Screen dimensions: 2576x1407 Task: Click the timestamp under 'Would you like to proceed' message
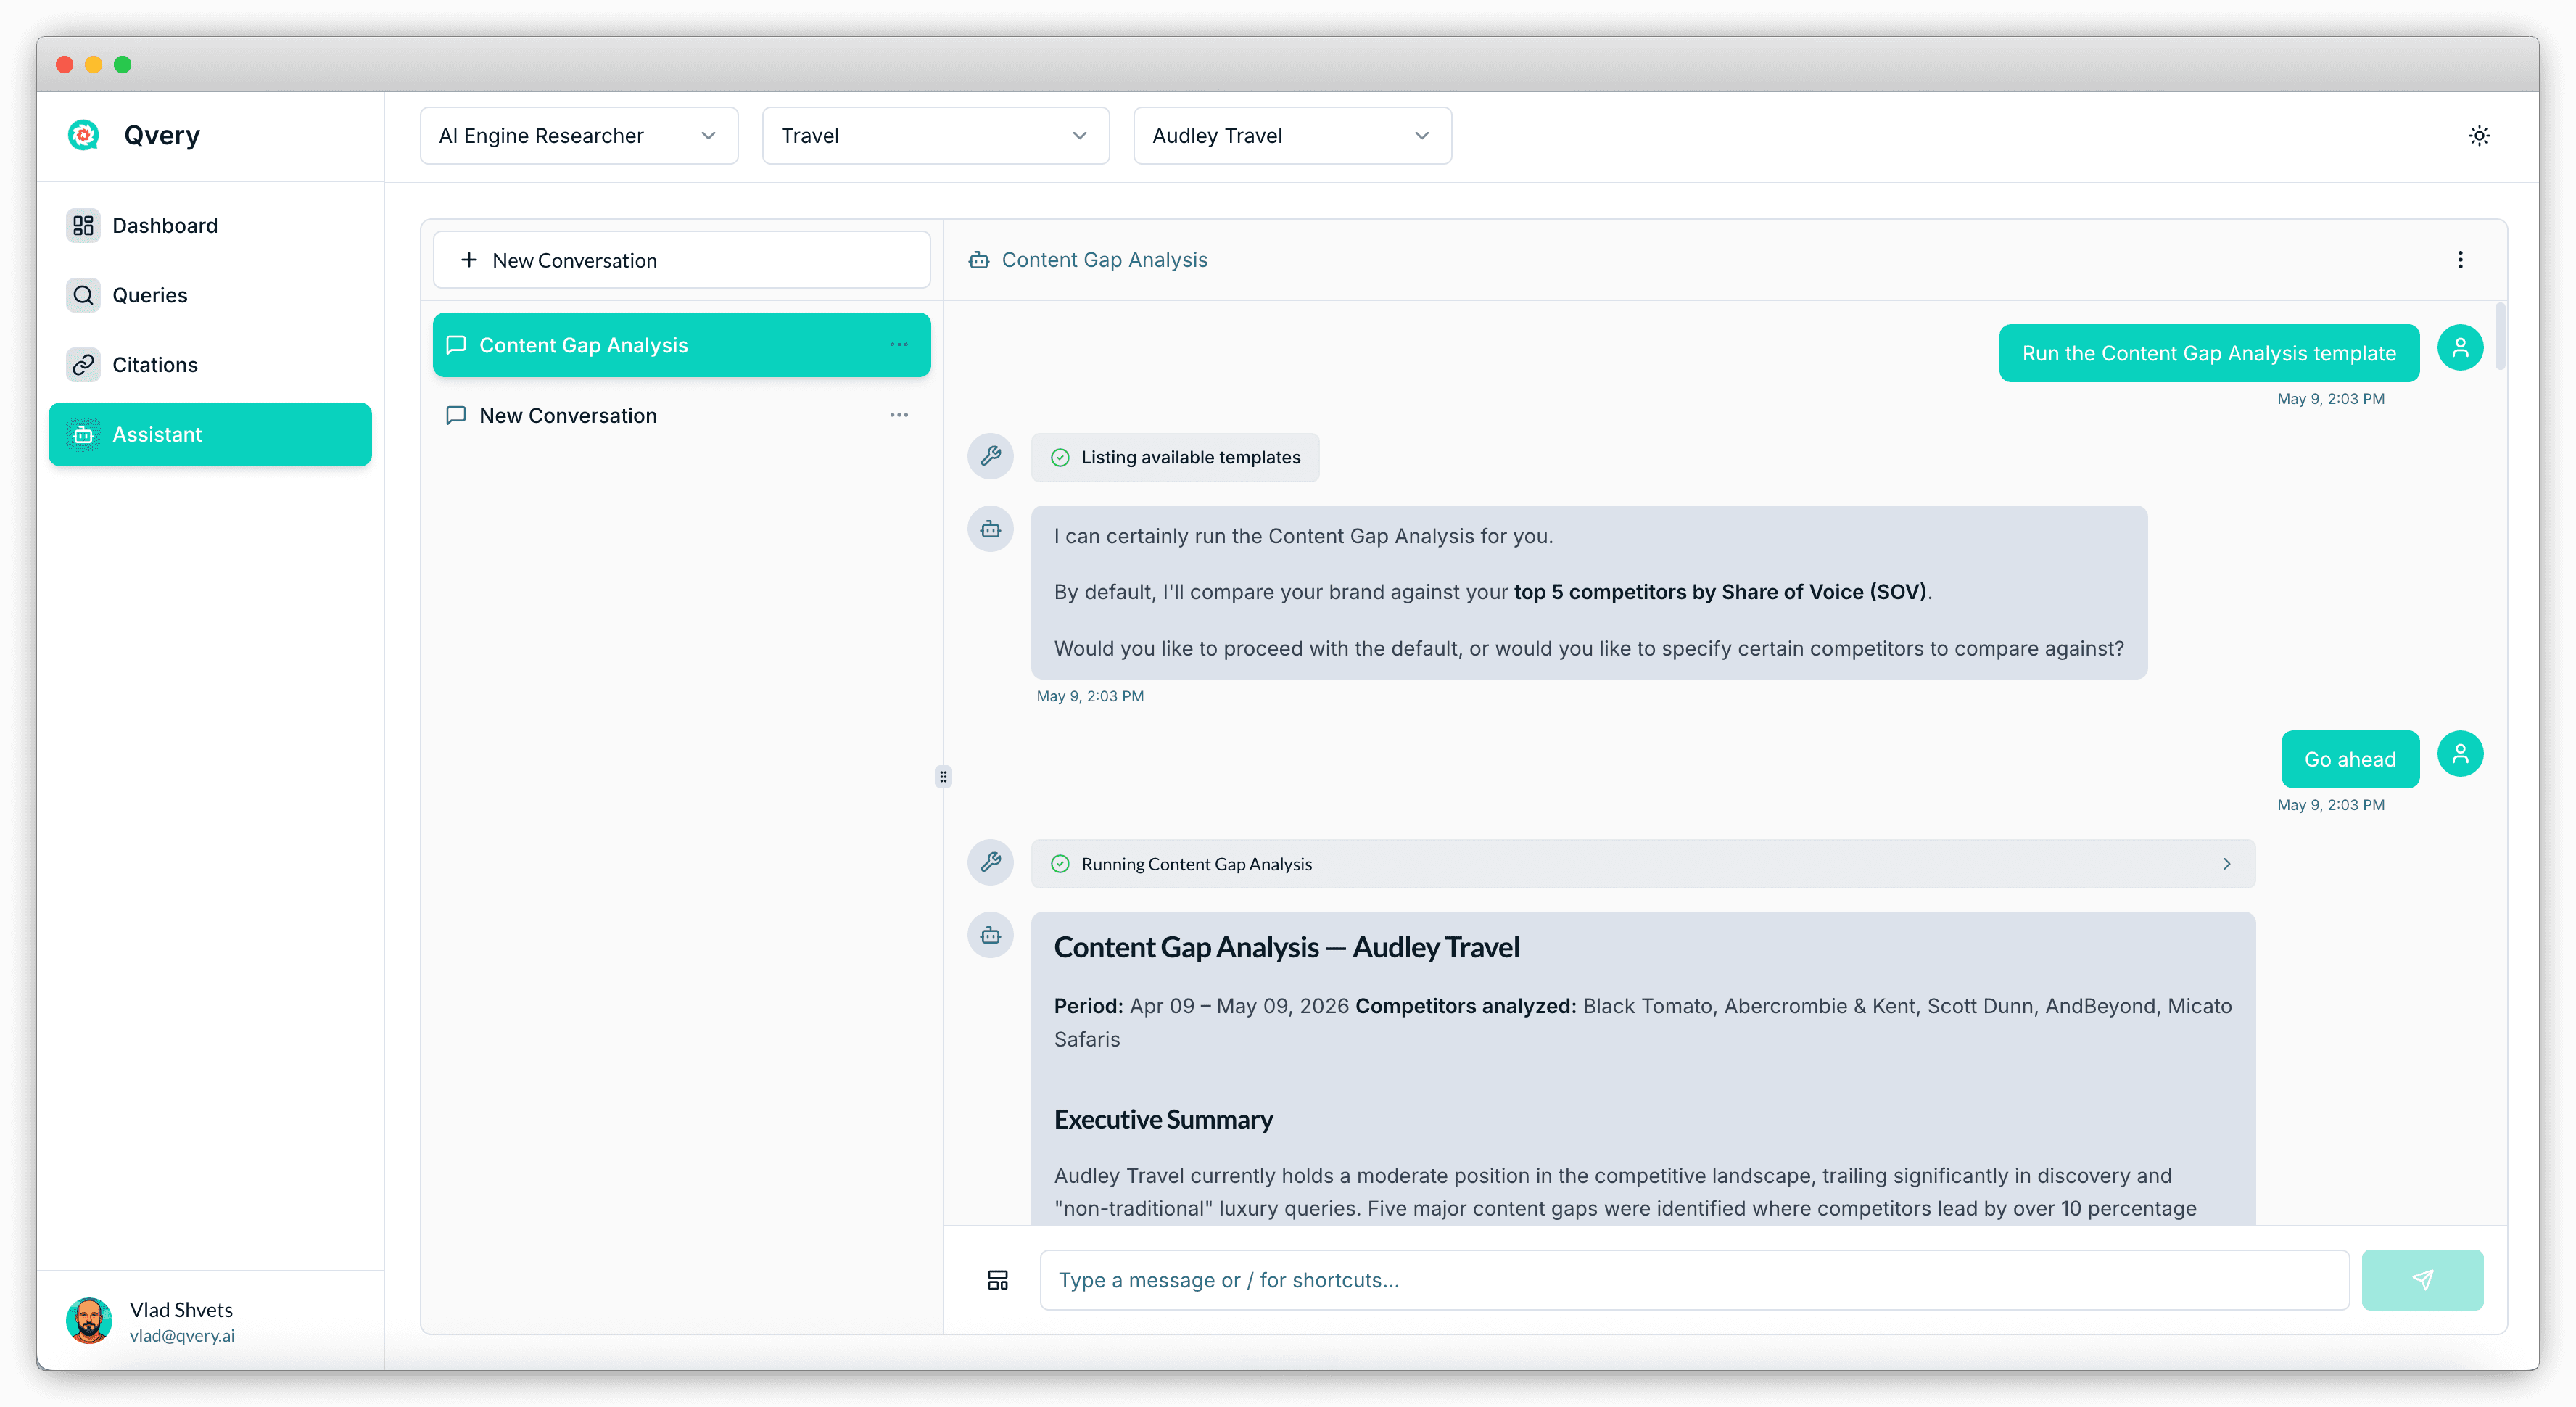click(x=1090, y=696)
